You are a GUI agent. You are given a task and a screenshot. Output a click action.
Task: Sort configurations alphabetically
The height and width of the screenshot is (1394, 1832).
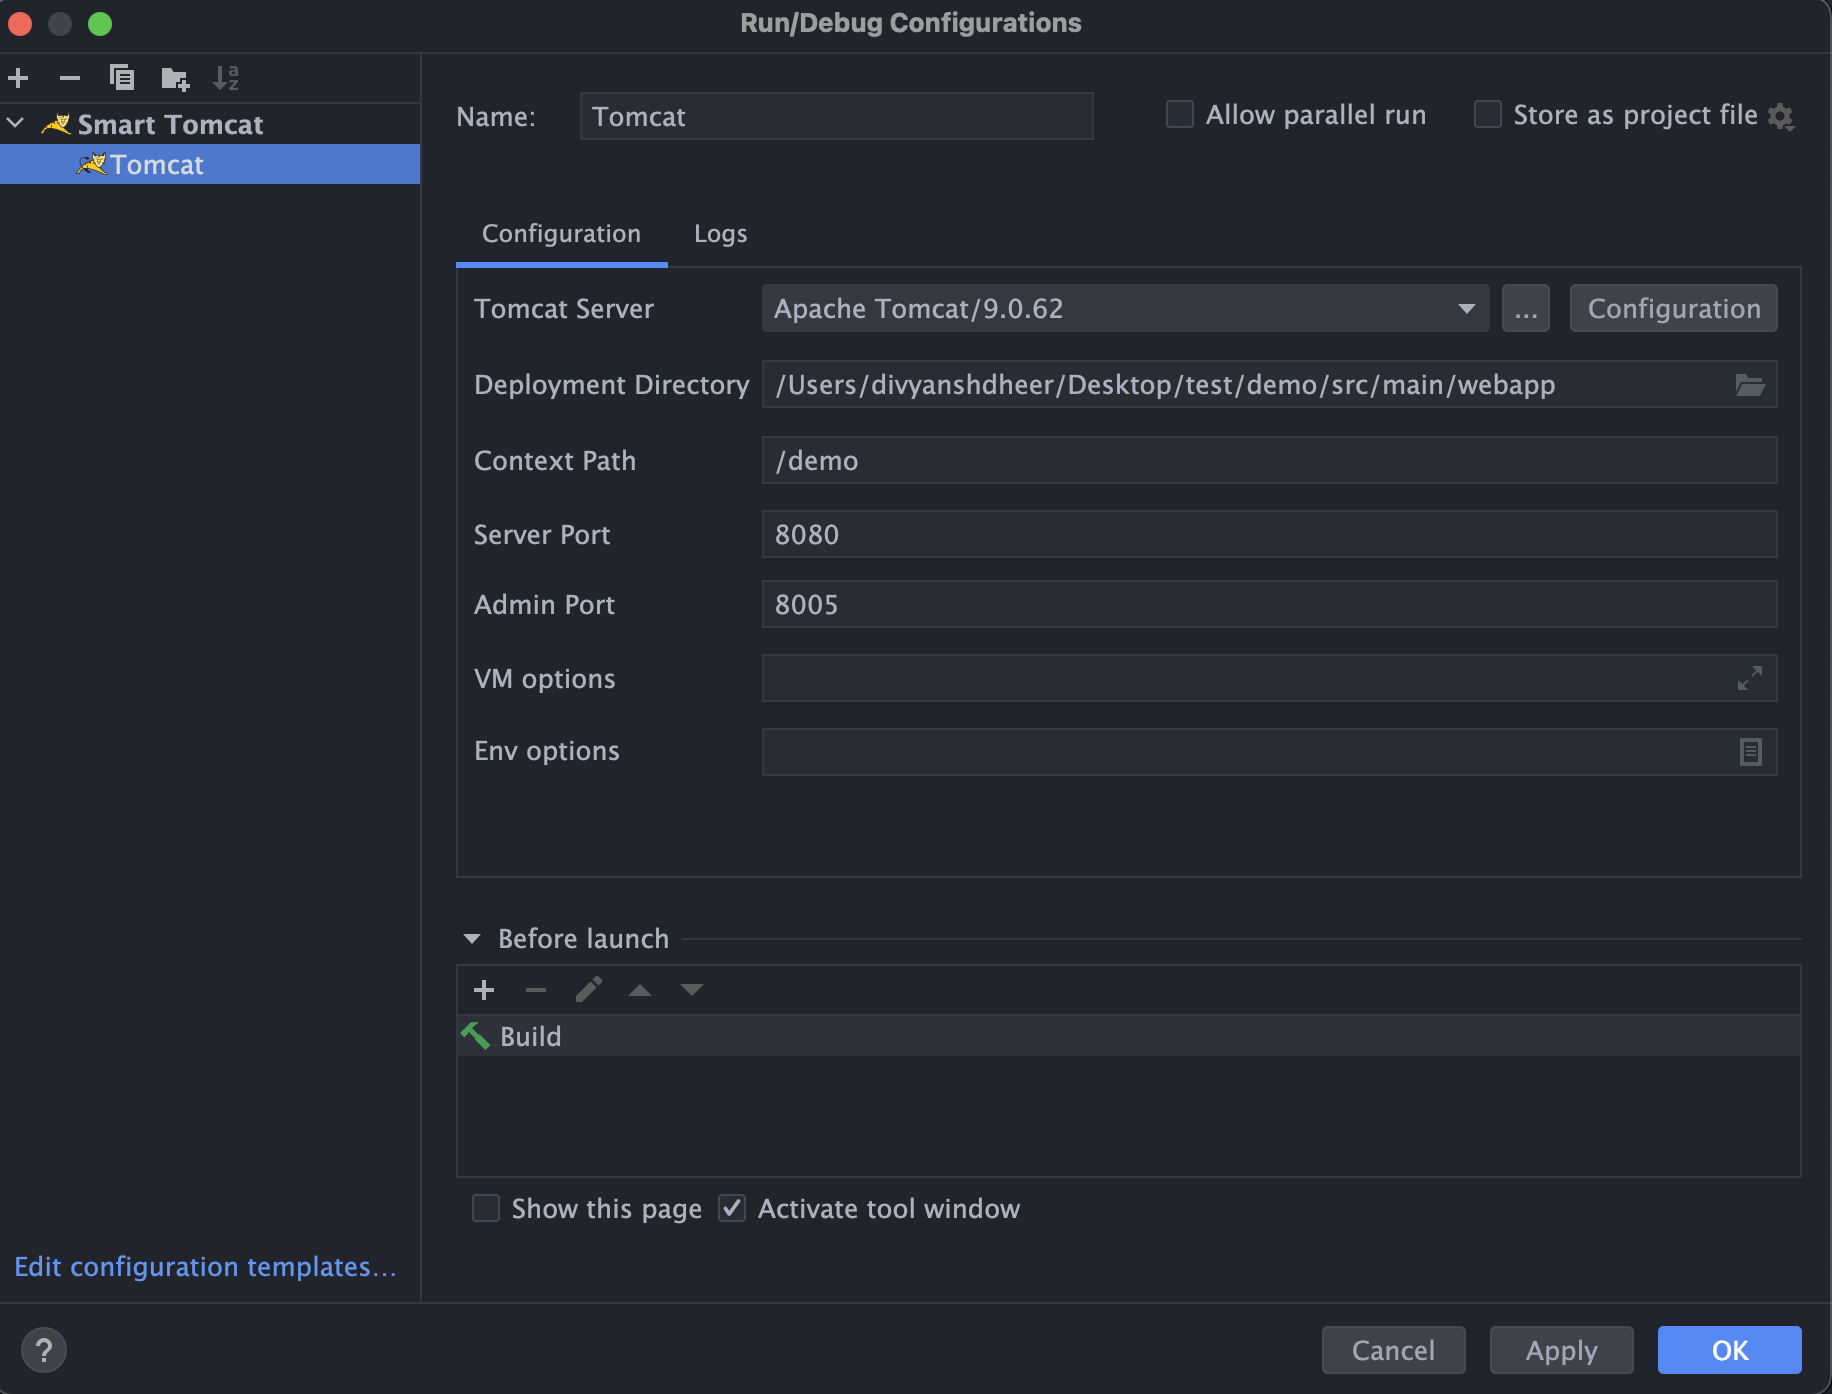click(x=226, y=78)
